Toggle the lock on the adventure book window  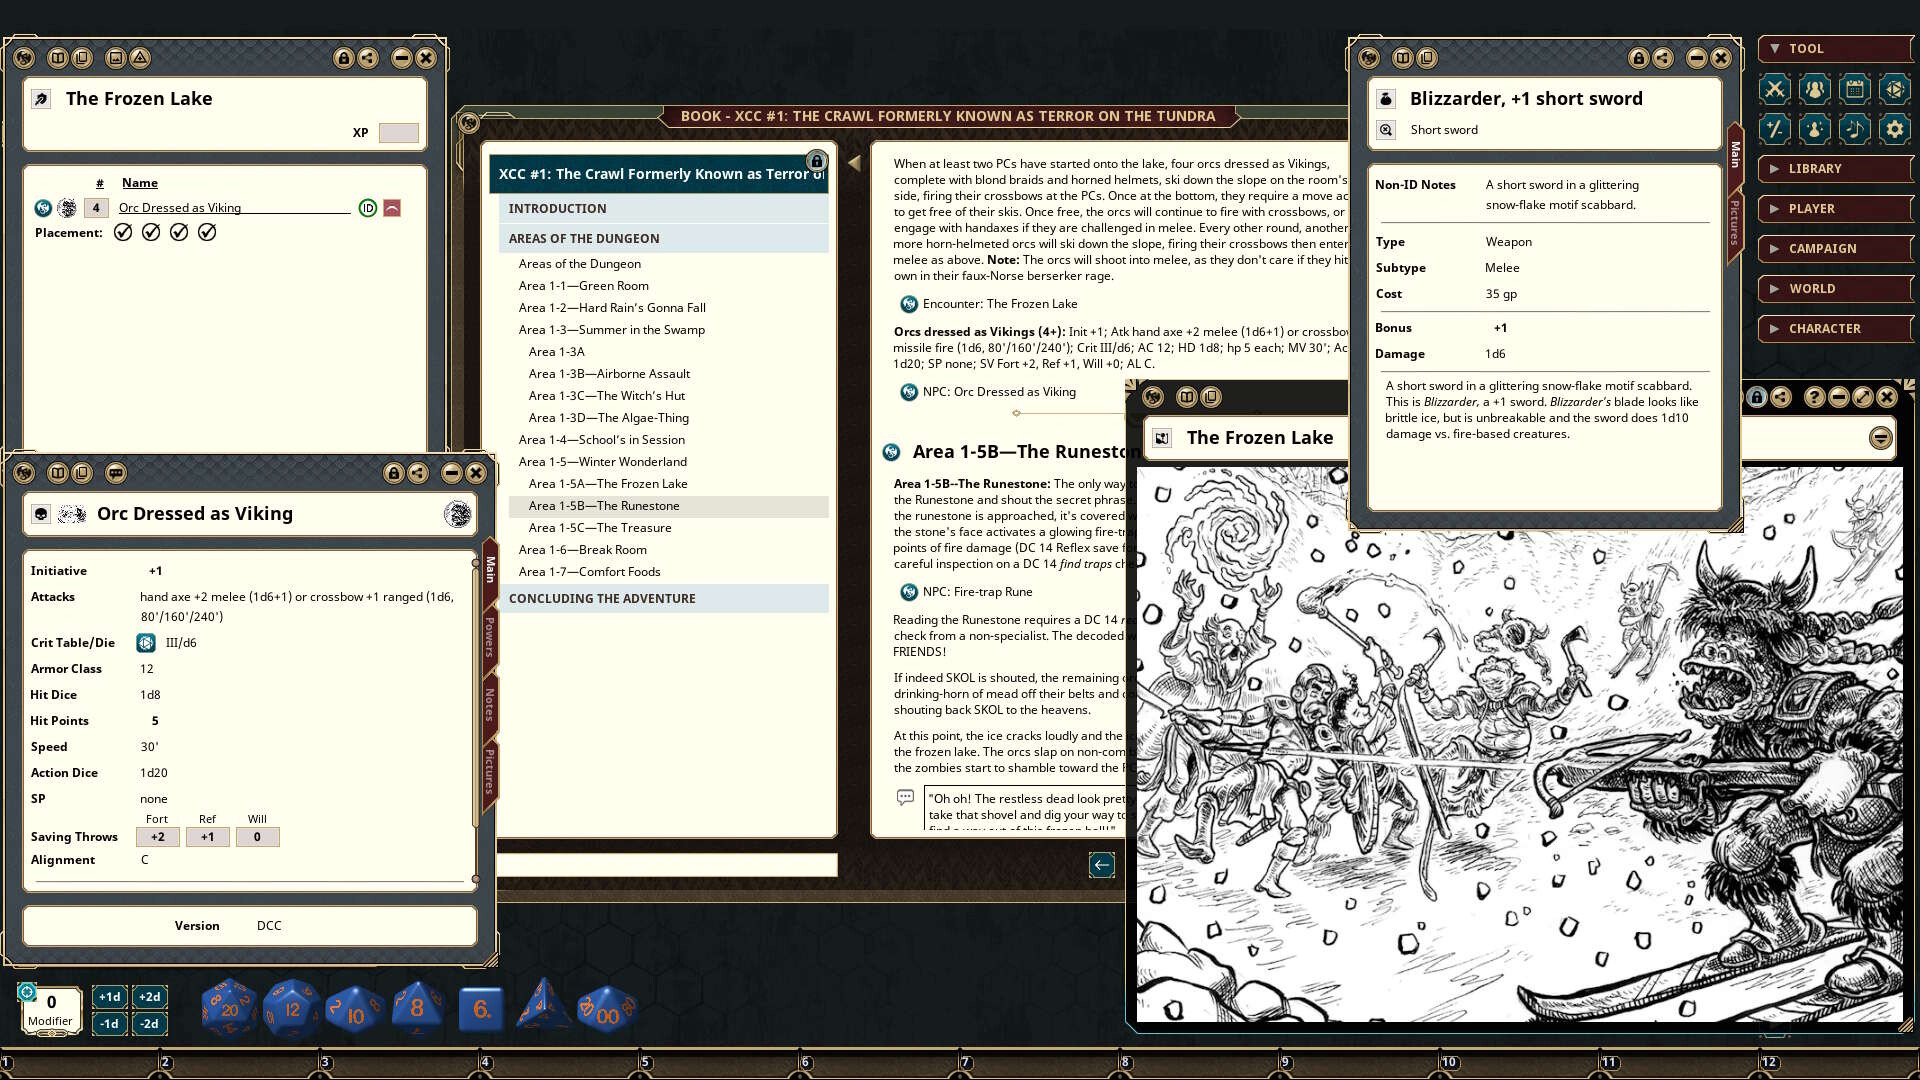(x=816, y=160)
